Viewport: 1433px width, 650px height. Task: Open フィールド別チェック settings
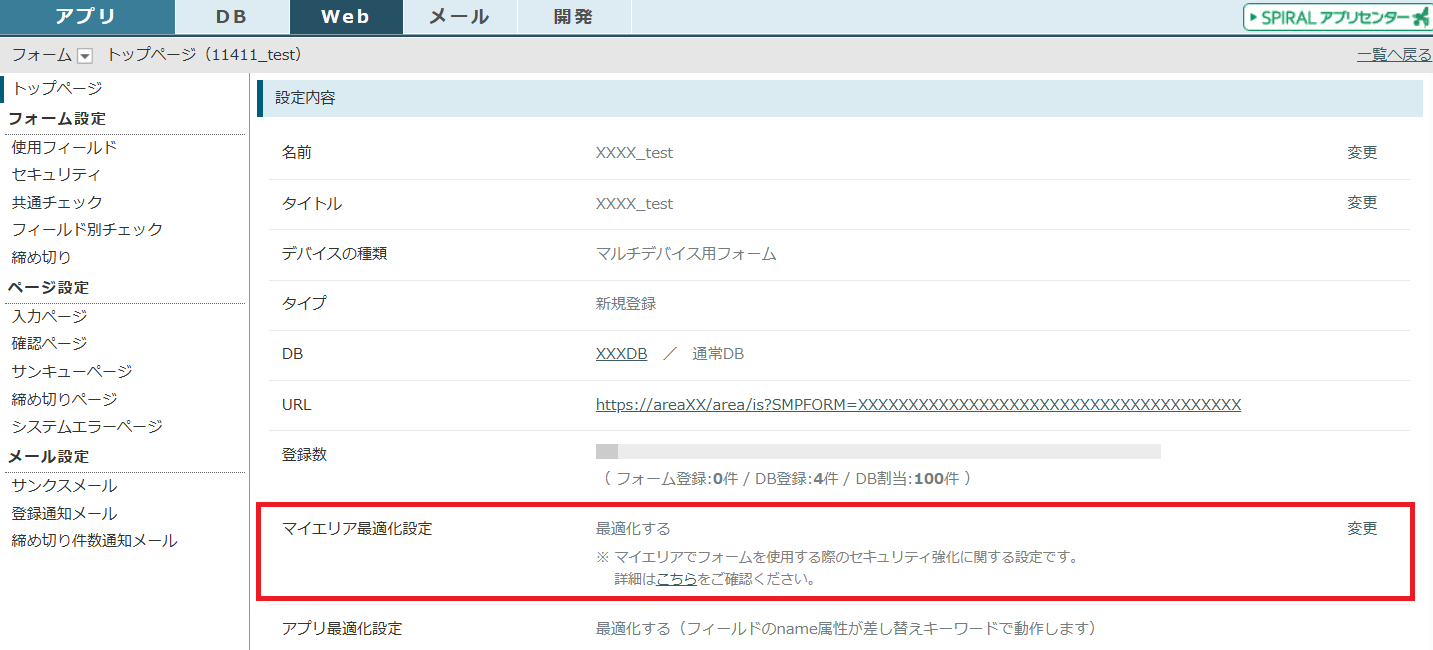(x=87, y=230)
